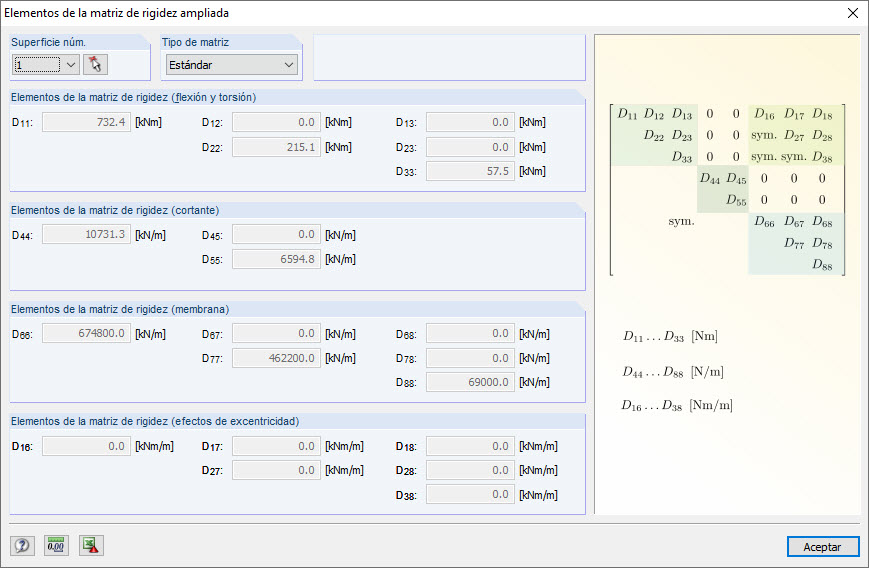This screenshot has width=869, height=568.
Task: Focus the D88 field showing 69000.0
Action: pos(470,382)
